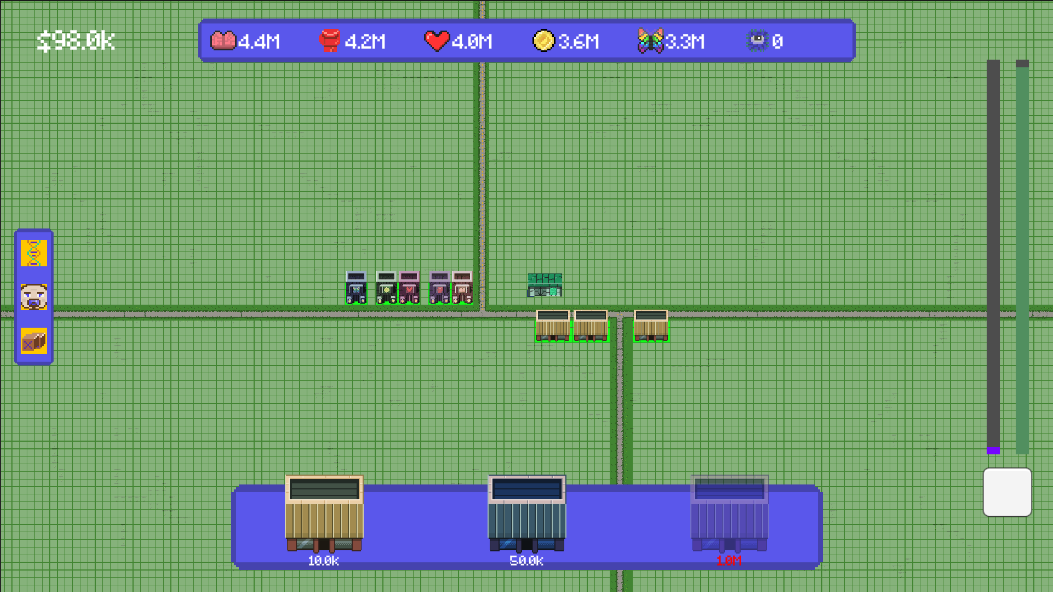Click the red 1.0M price label
The image size is (1053, 592).
729,561
